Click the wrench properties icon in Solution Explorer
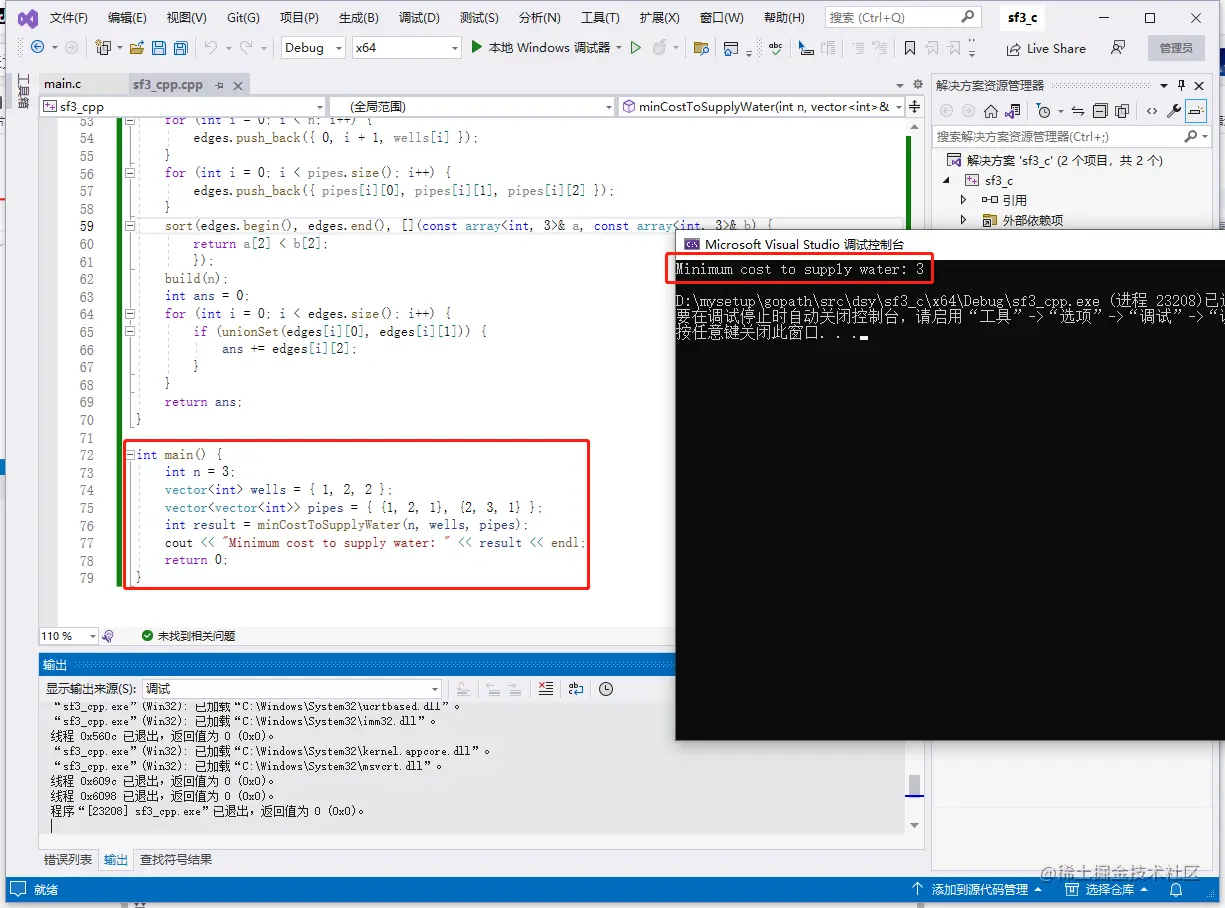 1174,111
